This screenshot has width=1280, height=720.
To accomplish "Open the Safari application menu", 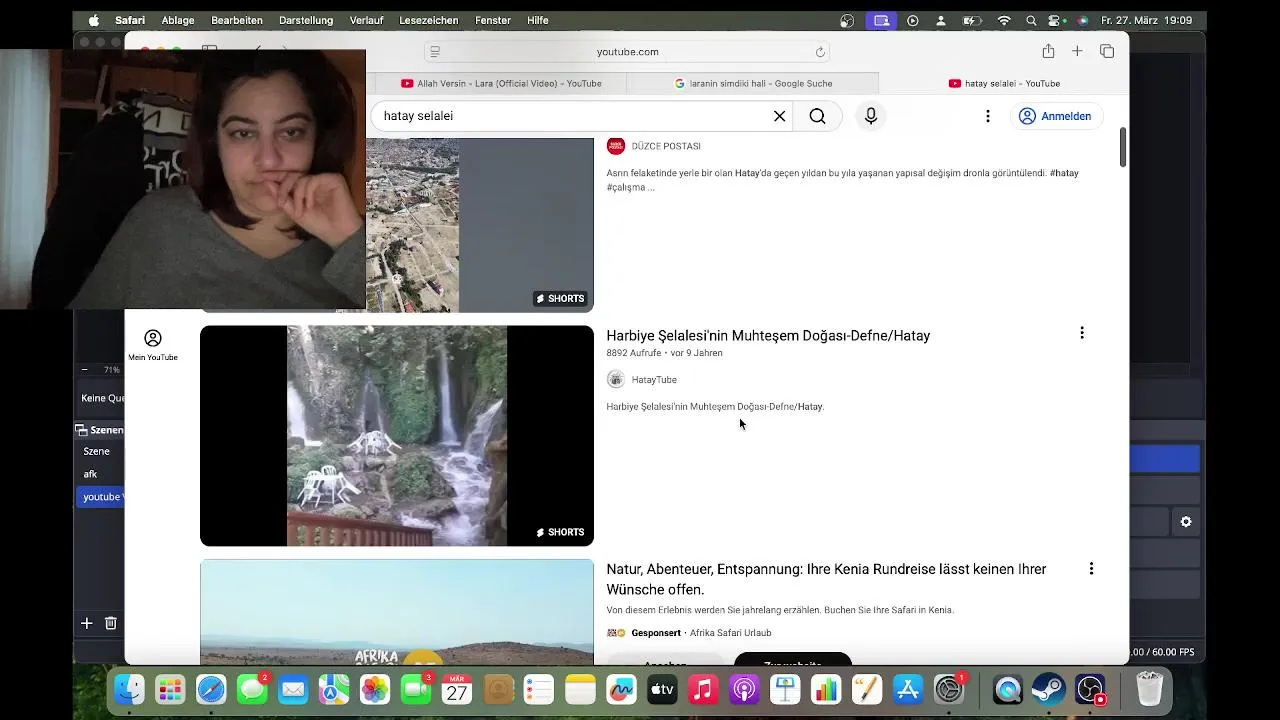I will (130, 20).
